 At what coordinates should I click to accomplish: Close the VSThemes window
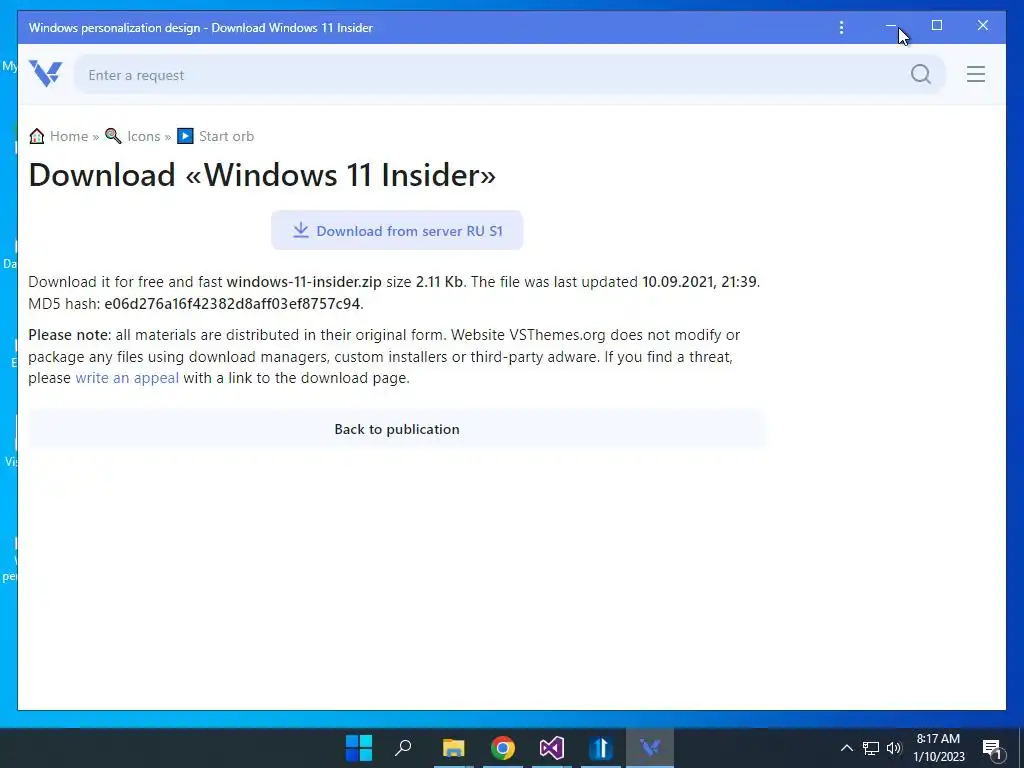click(x=982, y=25)
